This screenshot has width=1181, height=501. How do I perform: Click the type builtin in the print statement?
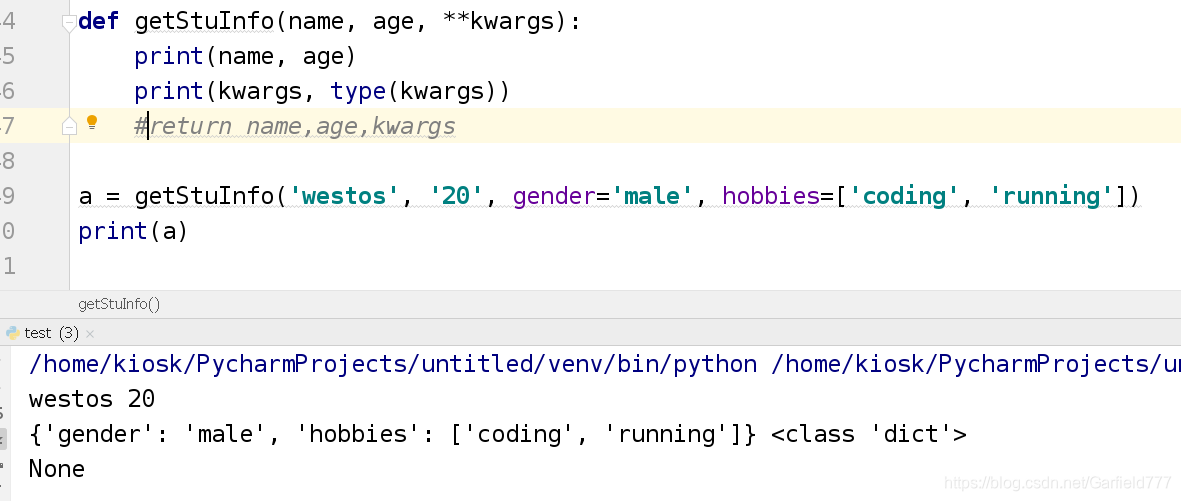(x=359, y=92)
